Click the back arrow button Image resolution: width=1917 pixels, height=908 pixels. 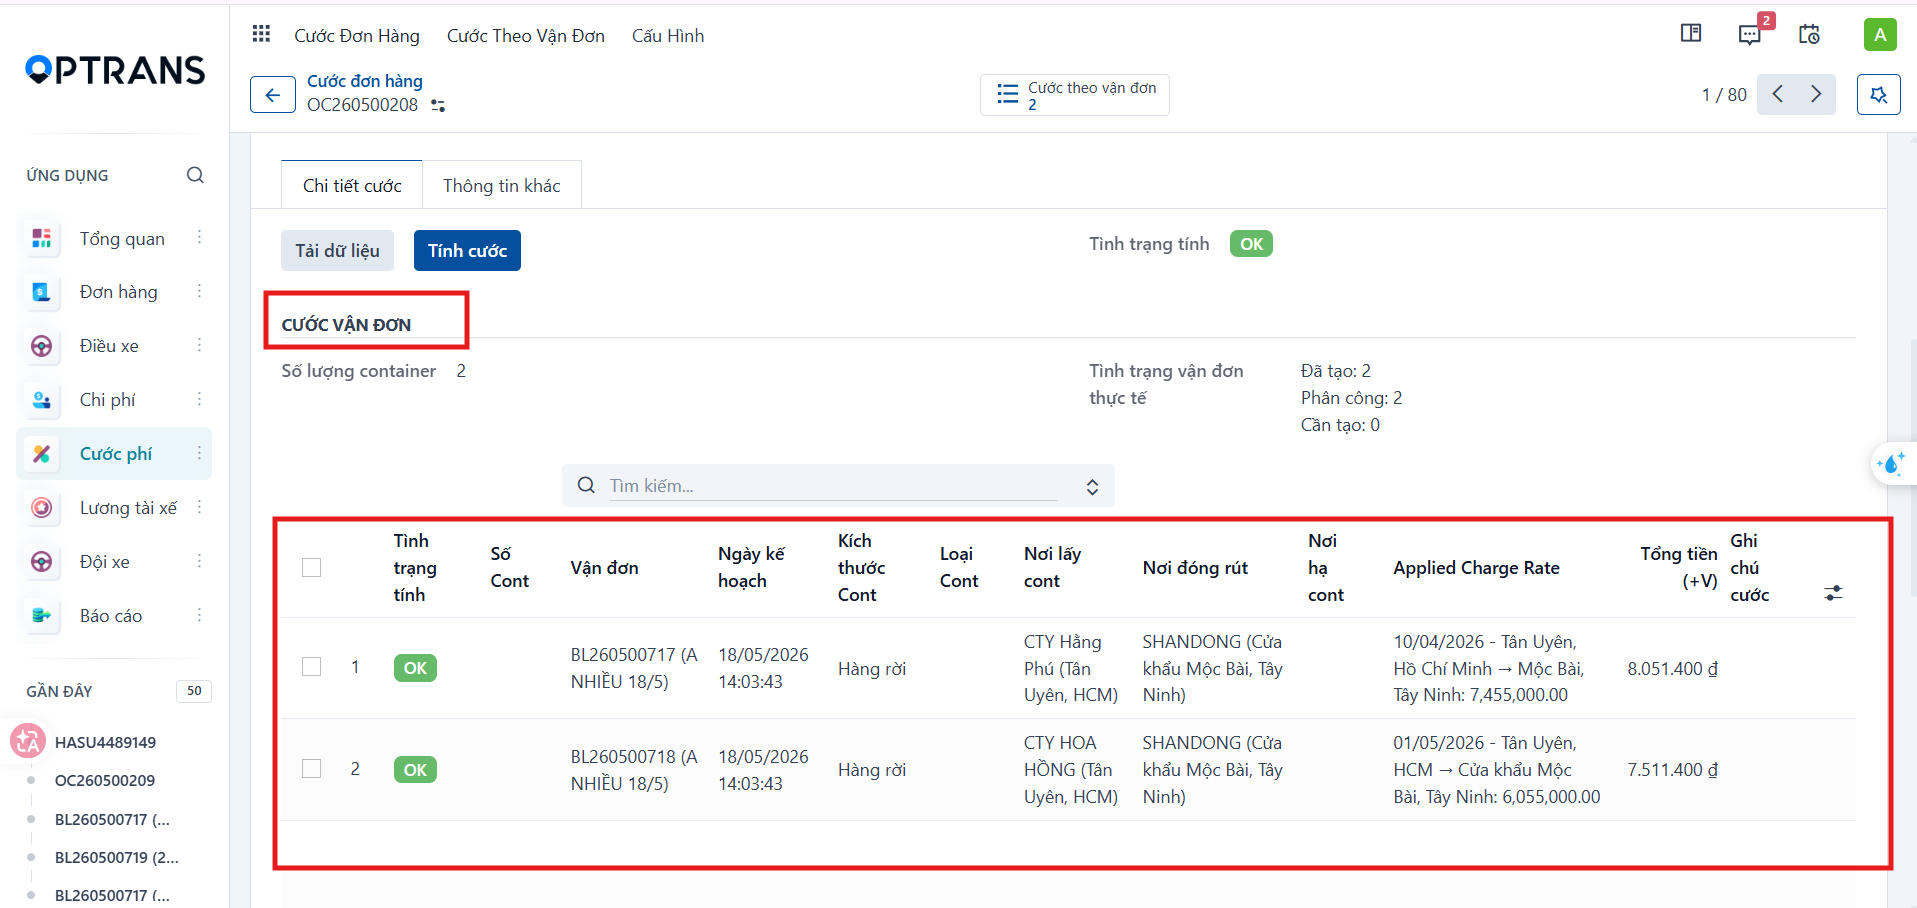coord(272,95)
